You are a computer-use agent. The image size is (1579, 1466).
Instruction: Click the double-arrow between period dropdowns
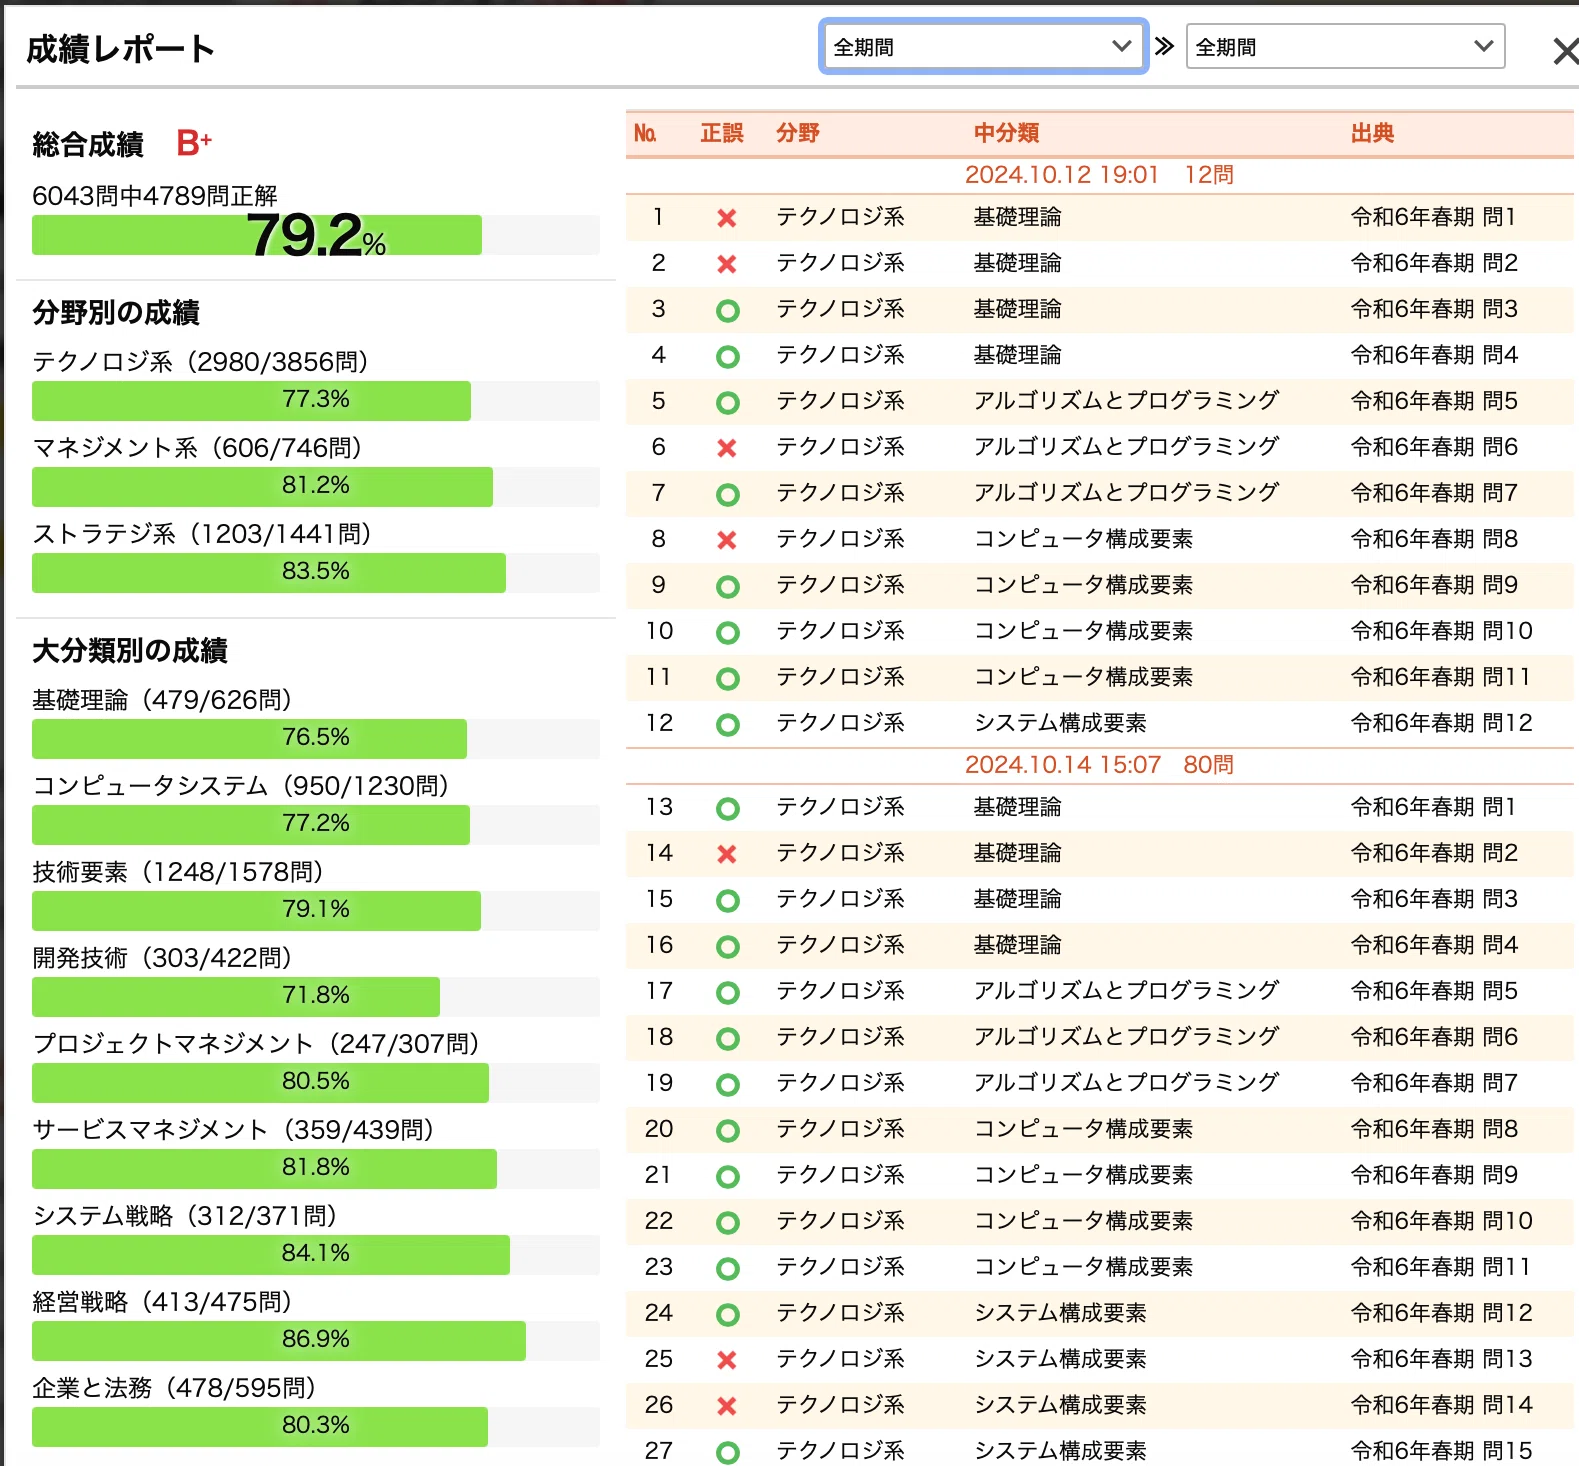(x=1164, y=46)
